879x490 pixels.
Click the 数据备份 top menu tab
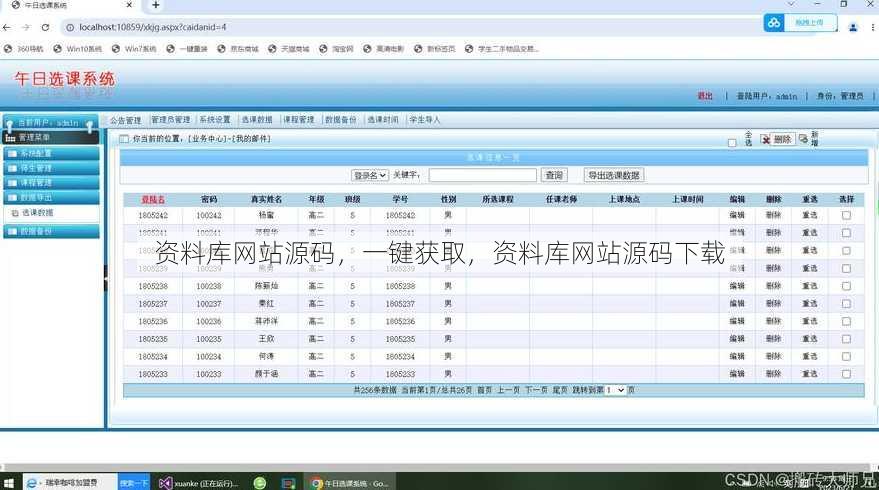[x=341, y=120]
